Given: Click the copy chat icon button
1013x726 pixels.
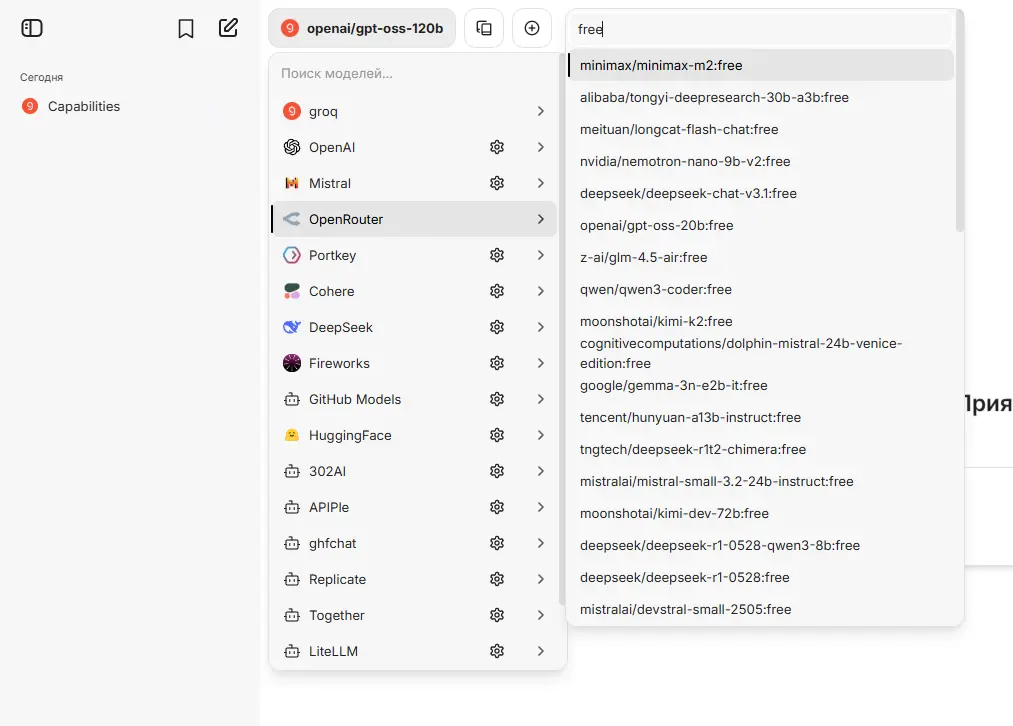Looking at the screenshot, I should 484,28.
